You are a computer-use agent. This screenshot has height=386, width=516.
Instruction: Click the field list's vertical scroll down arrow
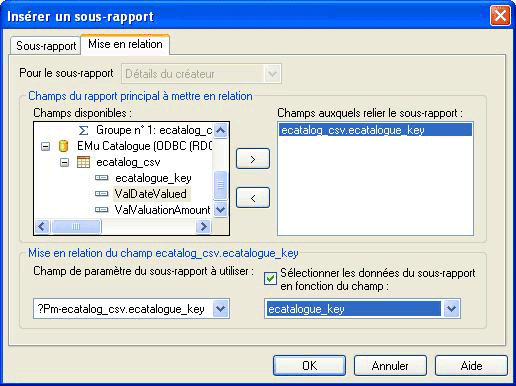(220, 210)
